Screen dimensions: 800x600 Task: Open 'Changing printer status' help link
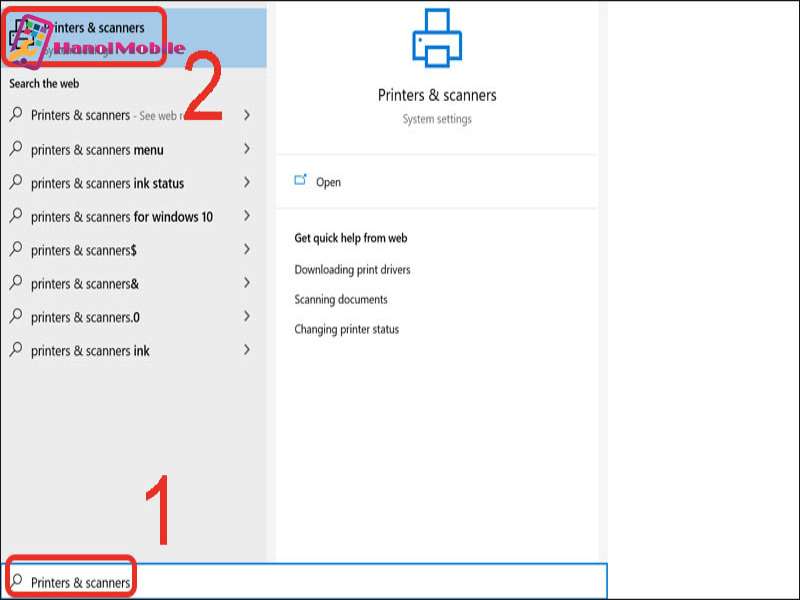[346, 329]
